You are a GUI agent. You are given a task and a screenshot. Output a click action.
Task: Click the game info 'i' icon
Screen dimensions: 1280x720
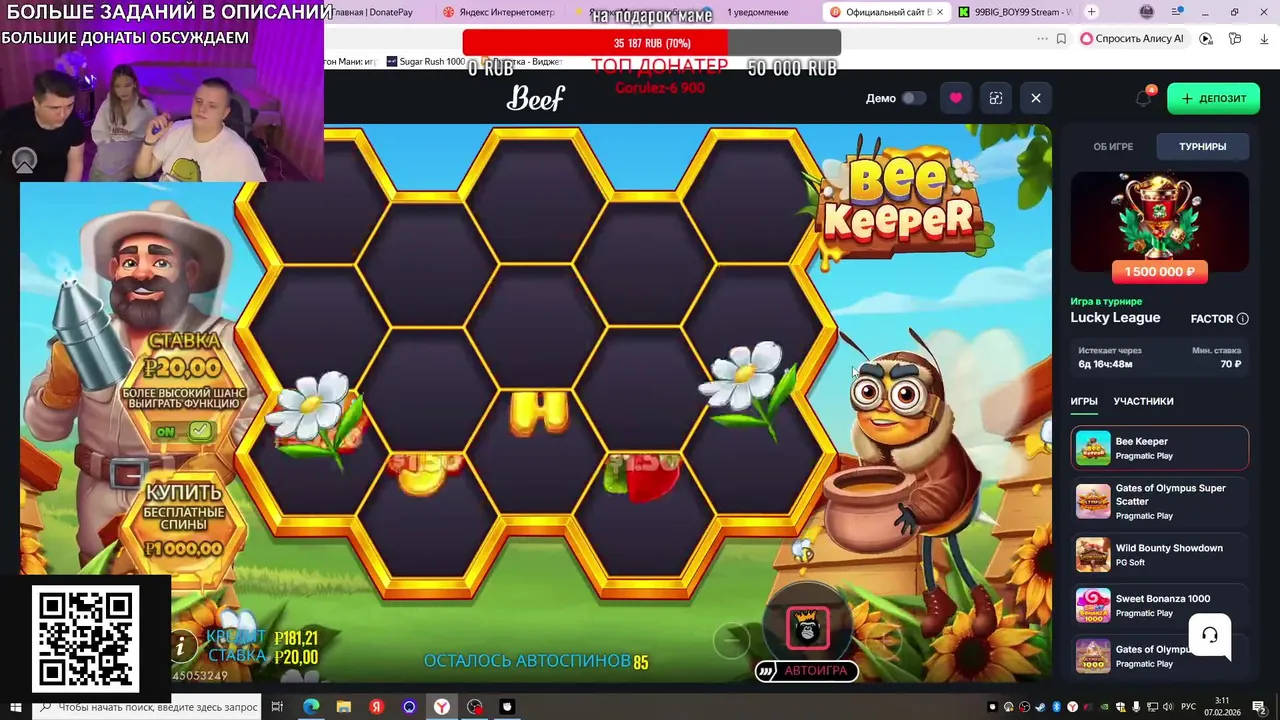[x=181, y=646]
